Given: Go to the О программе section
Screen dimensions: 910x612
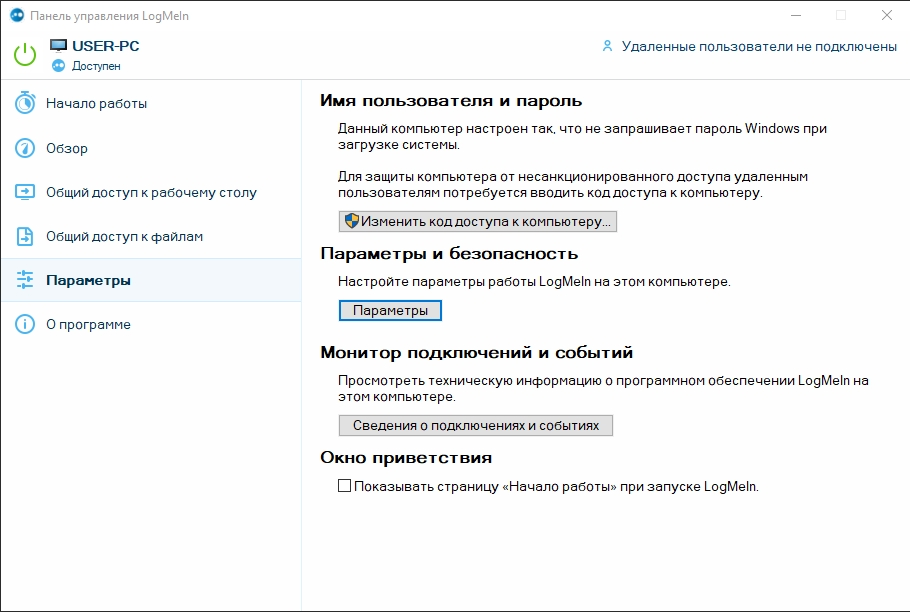Looking at the screenshot, I should (88, 325).
